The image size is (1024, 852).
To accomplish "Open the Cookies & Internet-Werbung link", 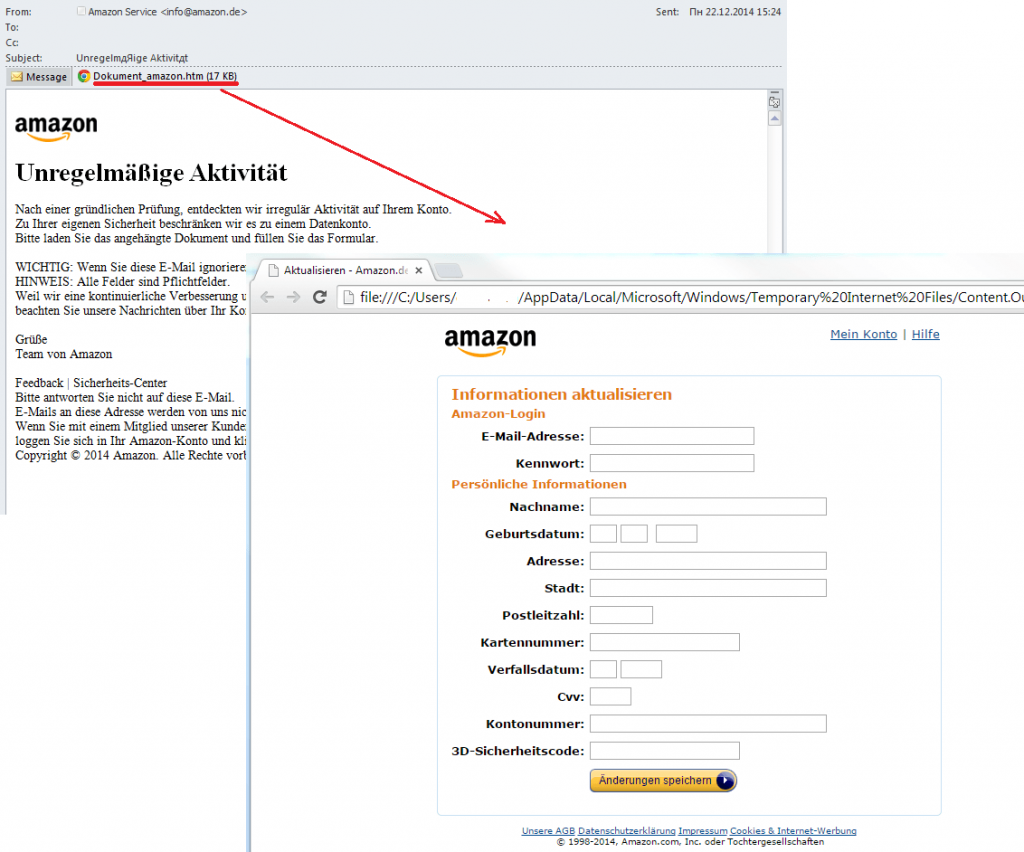I will [x=793, y=831].
